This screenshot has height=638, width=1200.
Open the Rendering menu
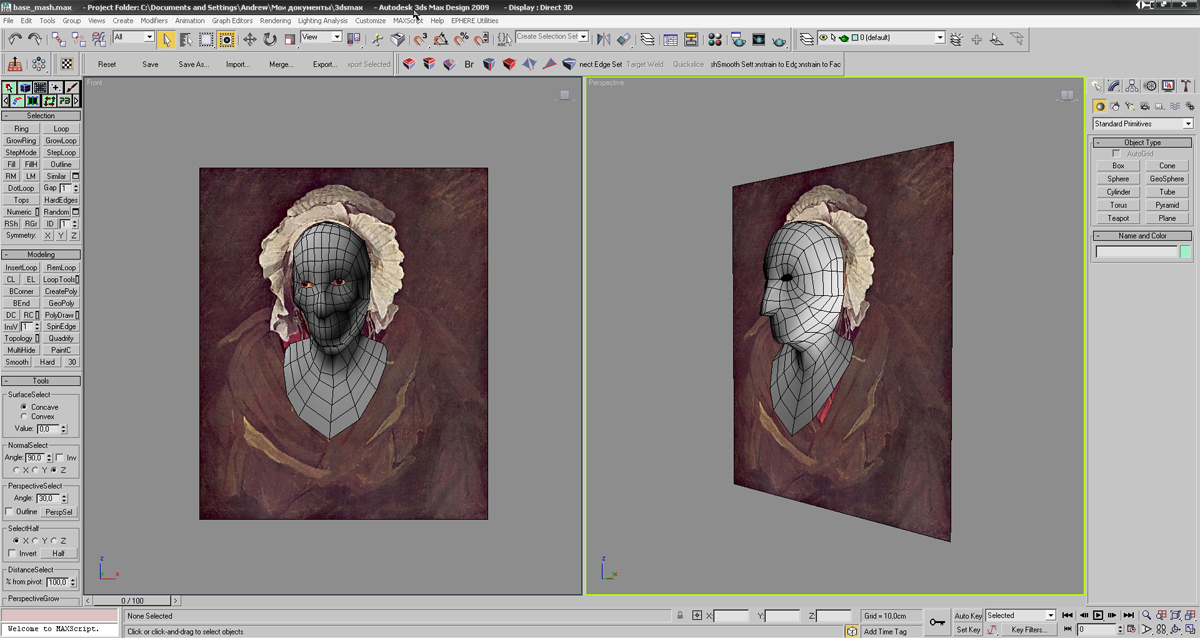[275, 20]
